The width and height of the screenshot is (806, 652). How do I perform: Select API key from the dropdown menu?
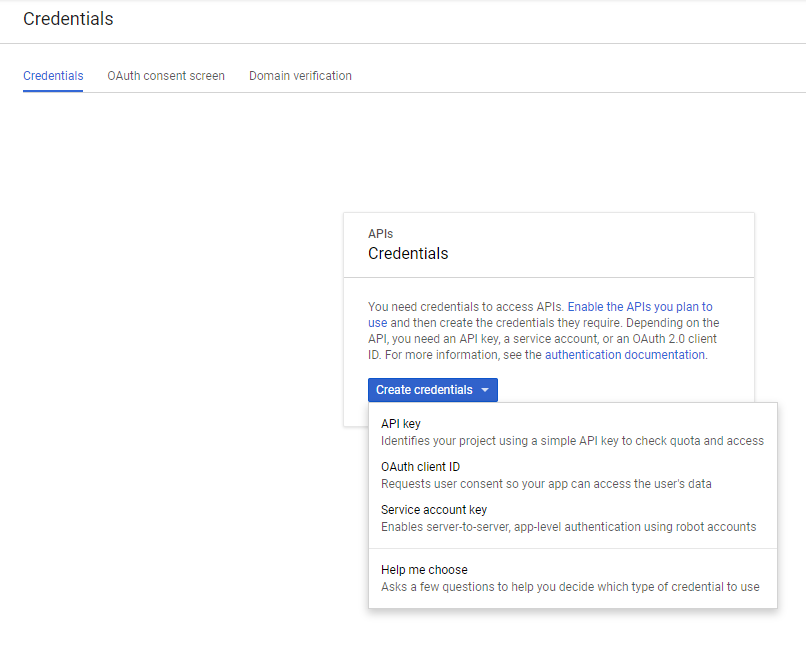click(x=401, y=424)
